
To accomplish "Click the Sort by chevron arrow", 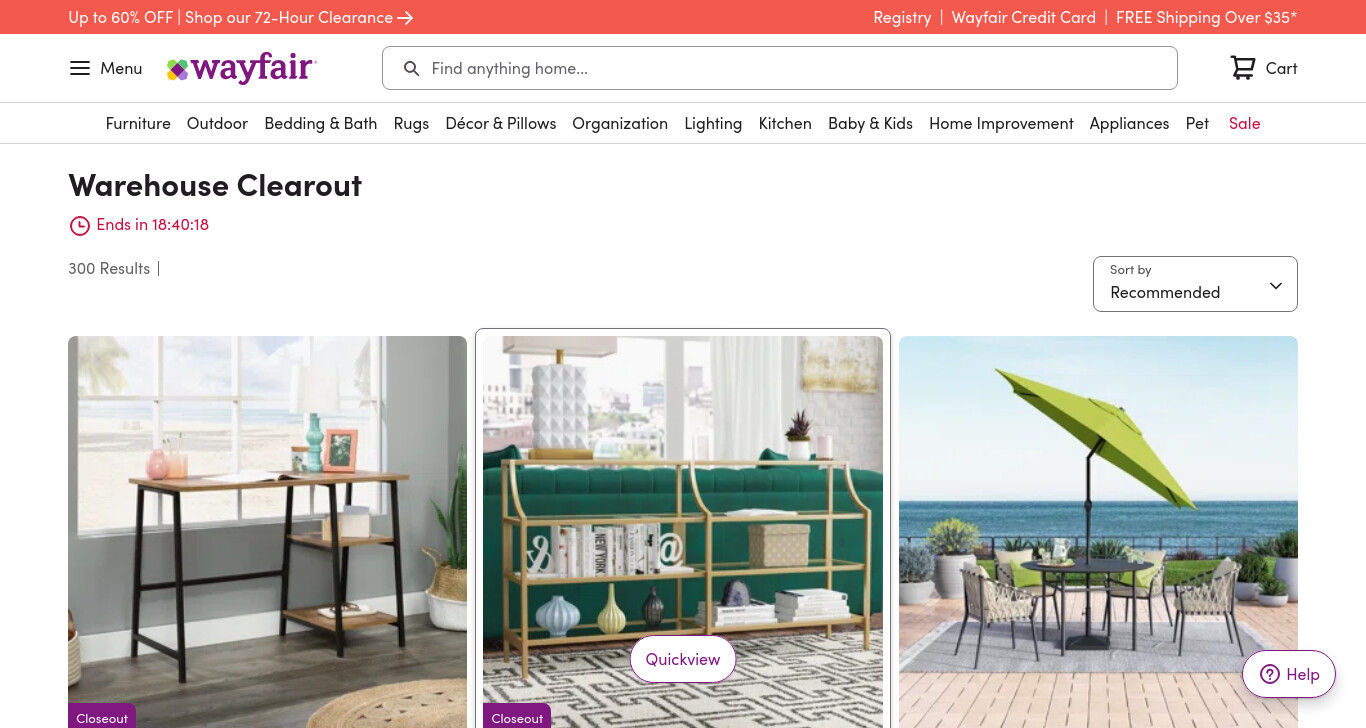I will click(x=1276, y=286).
